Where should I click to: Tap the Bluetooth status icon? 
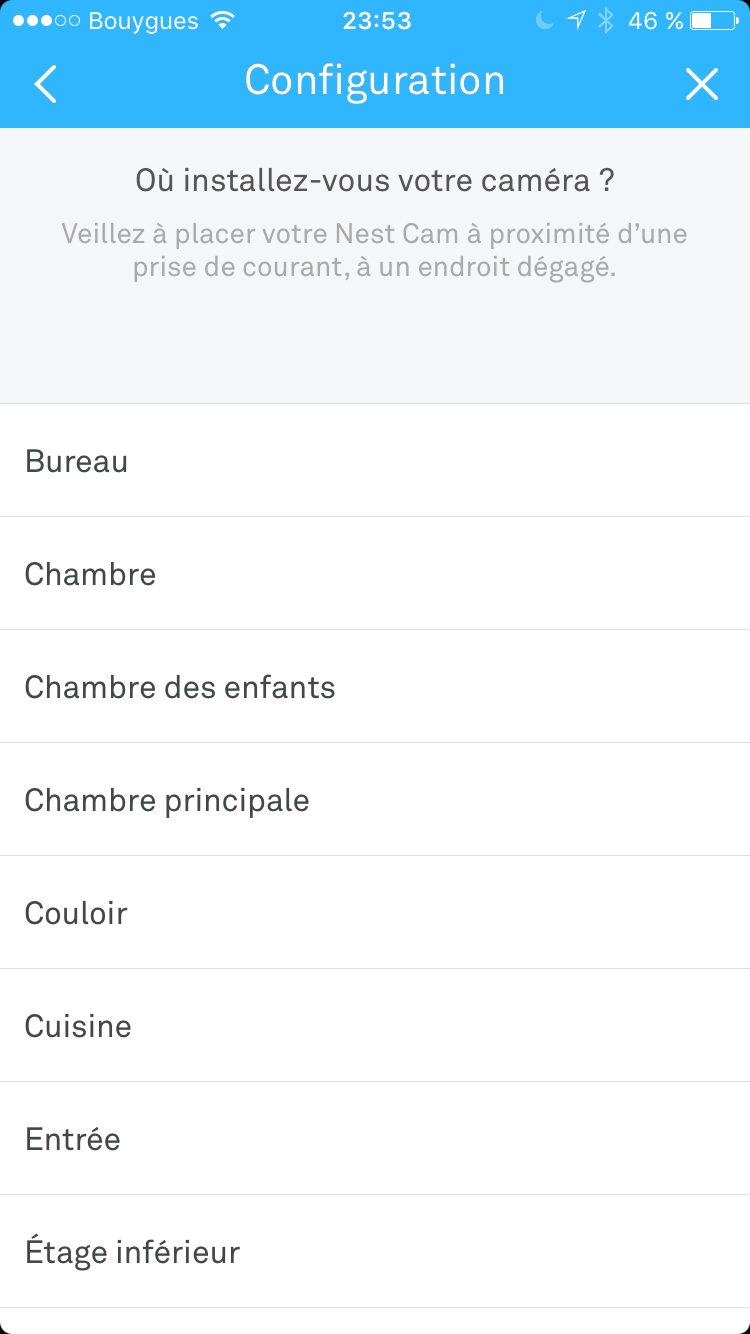605,21
